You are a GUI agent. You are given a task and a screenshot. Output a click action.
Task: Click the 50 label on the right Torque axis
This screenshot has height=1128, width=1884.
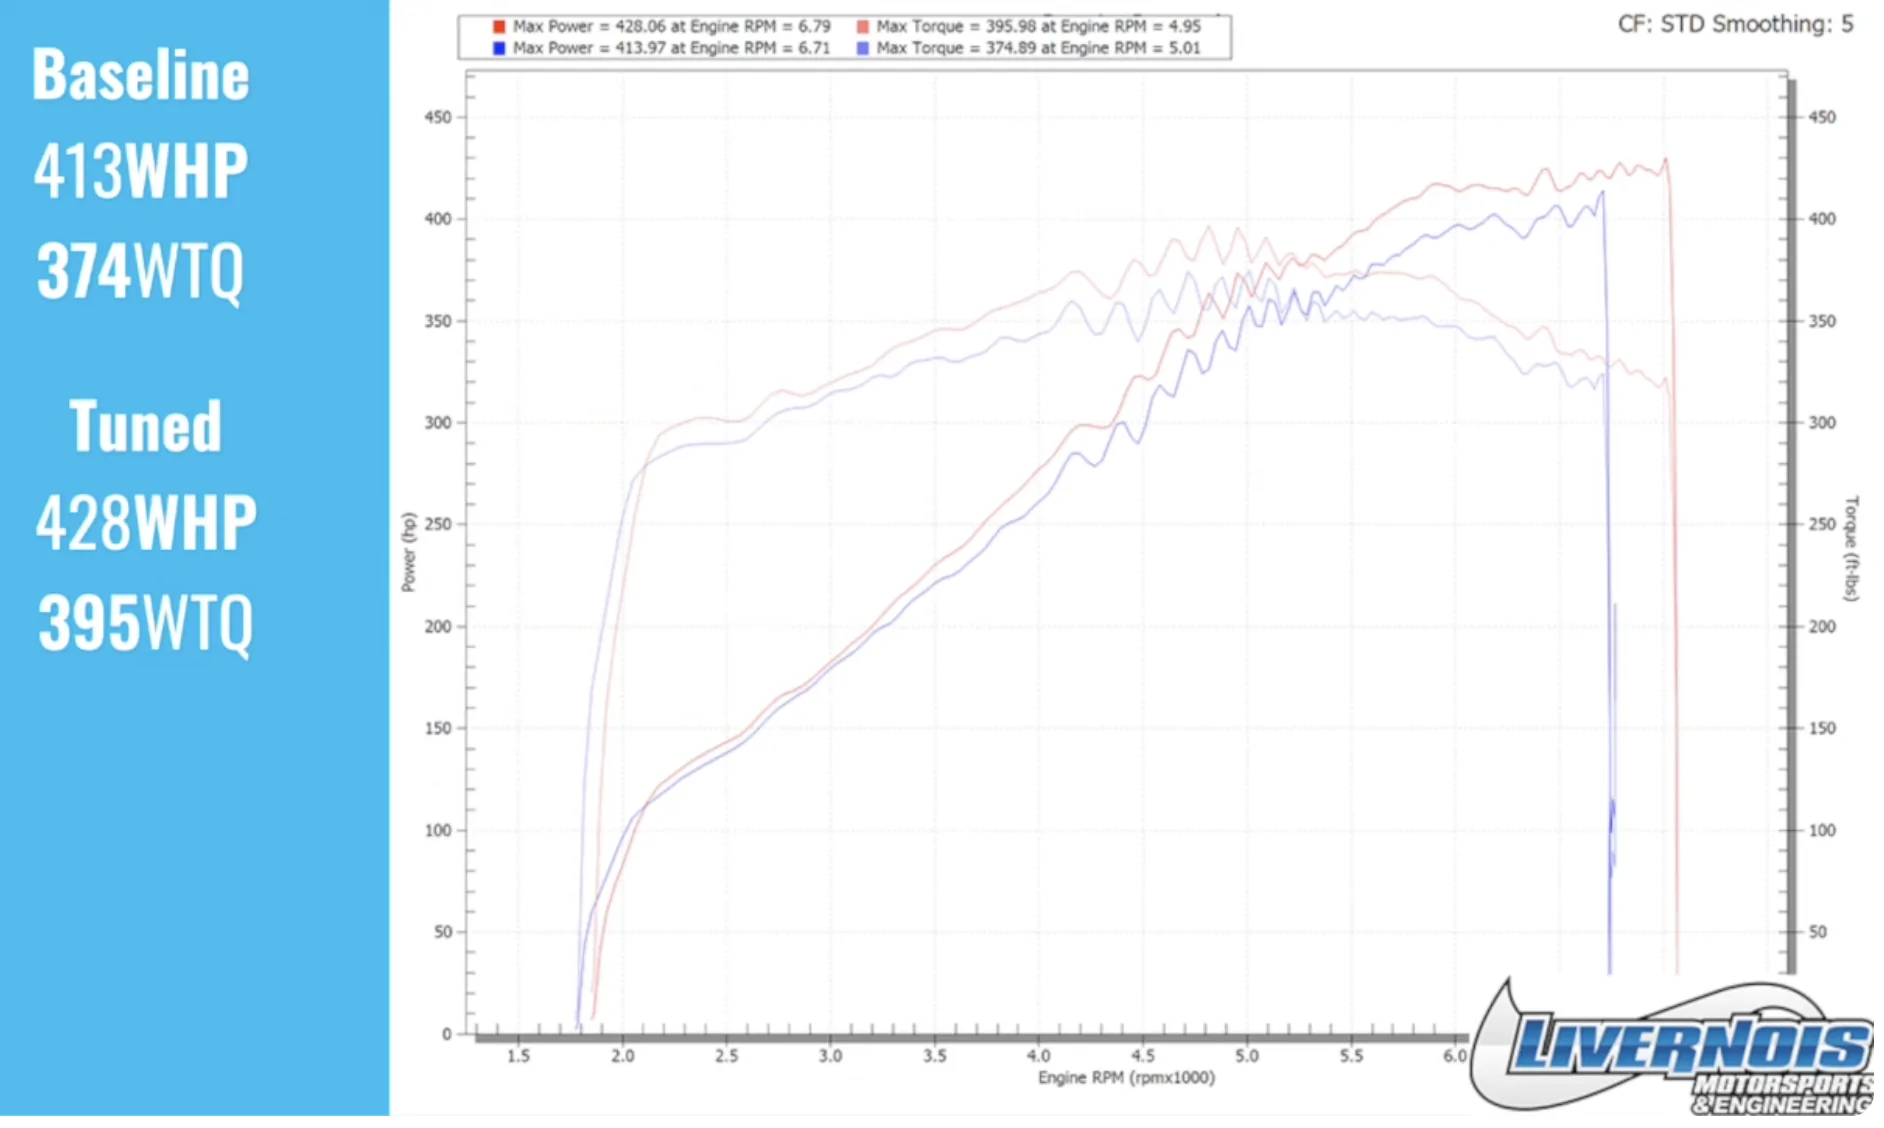pyautogui.click(x=1818, y=932)
